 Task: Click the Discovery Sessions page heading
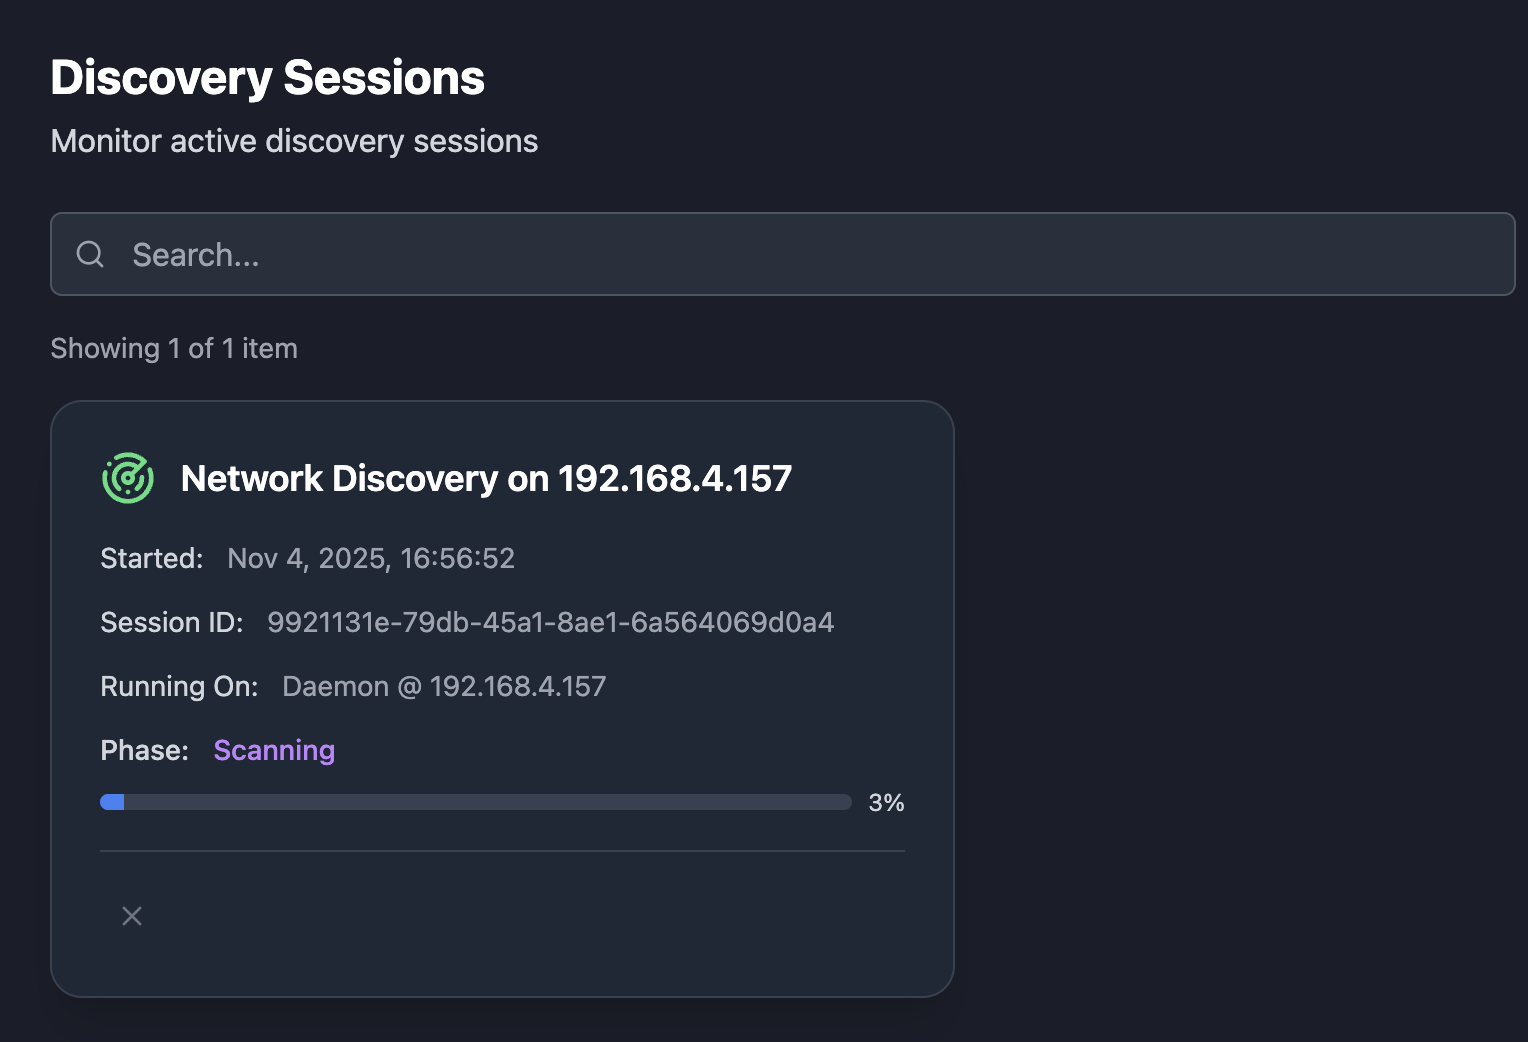(267, 78)
